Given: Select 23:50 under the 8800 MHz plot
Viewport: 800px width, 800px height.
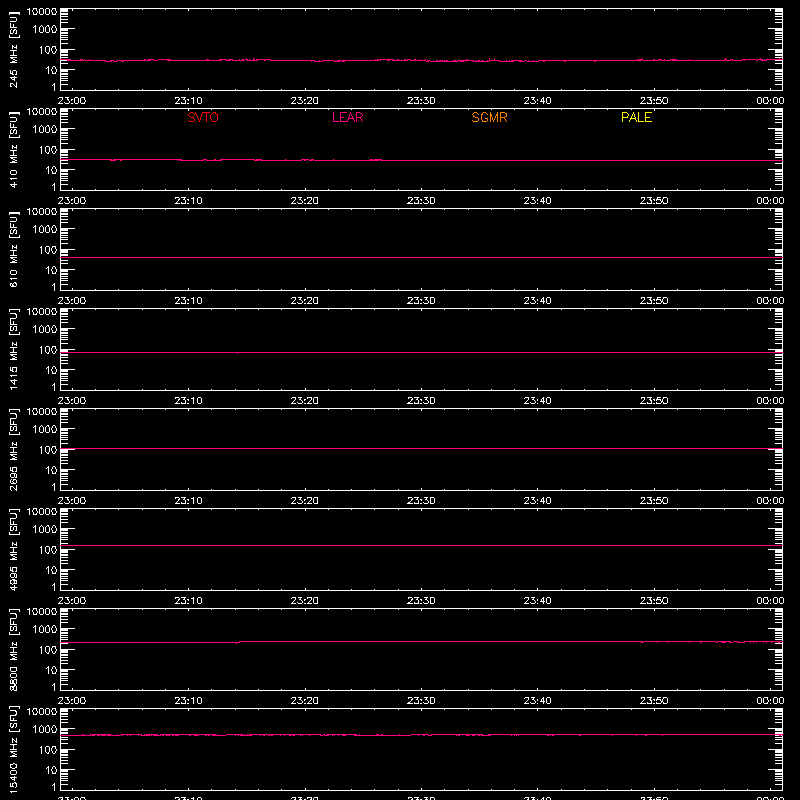Looking at the screenshot, I should pos(654,701).
